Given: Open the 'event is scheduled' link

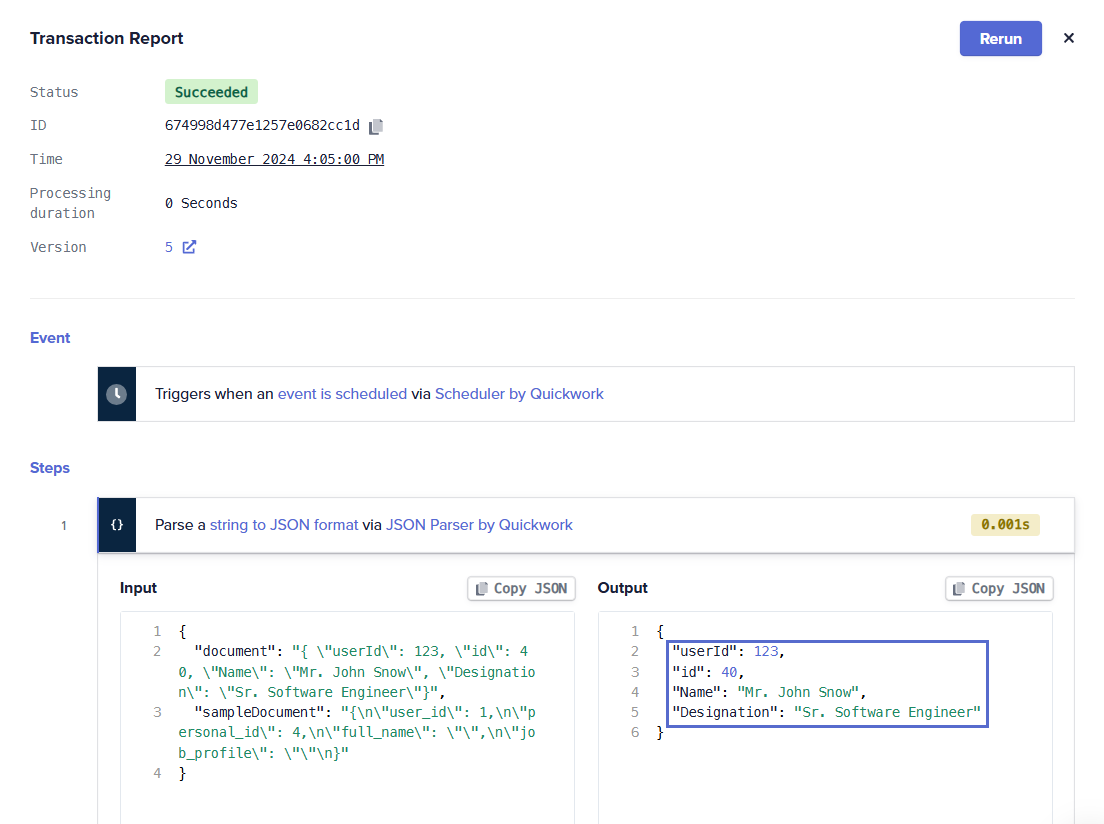Looking at the screenshot, I should click(x=342, y=394).
